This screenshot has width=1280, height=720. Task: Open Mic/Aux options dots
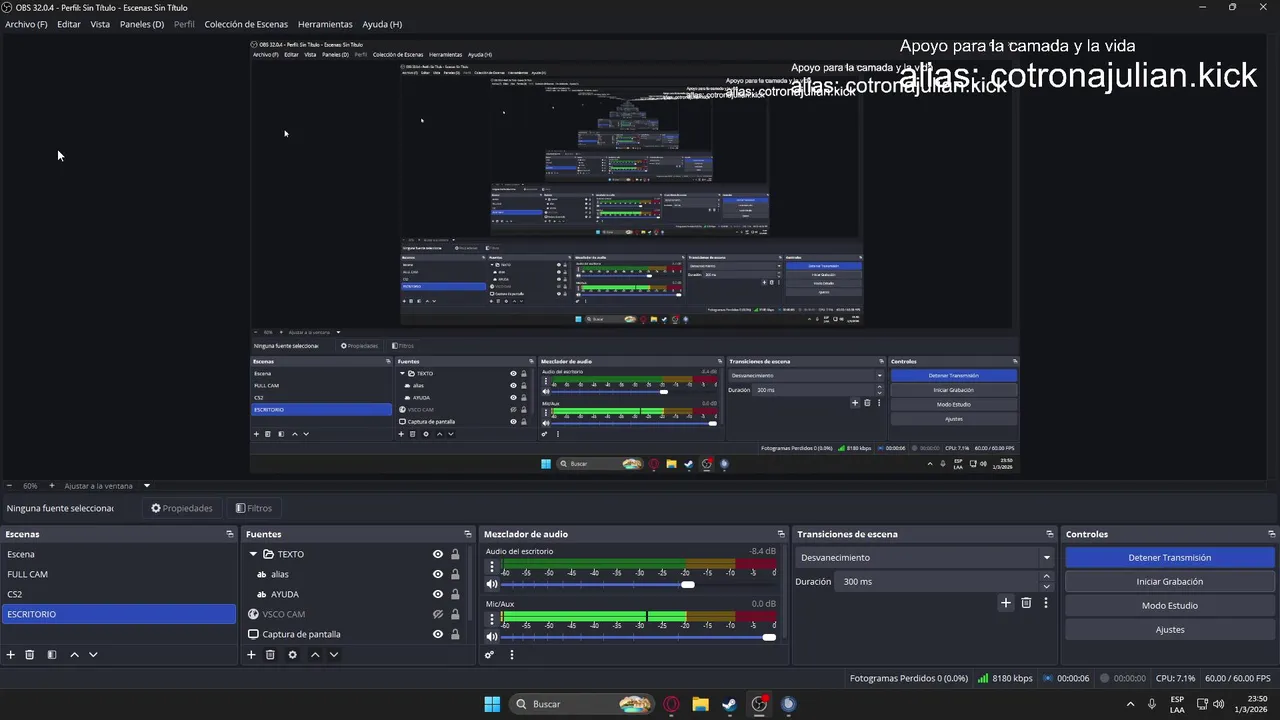click(491, 620)
